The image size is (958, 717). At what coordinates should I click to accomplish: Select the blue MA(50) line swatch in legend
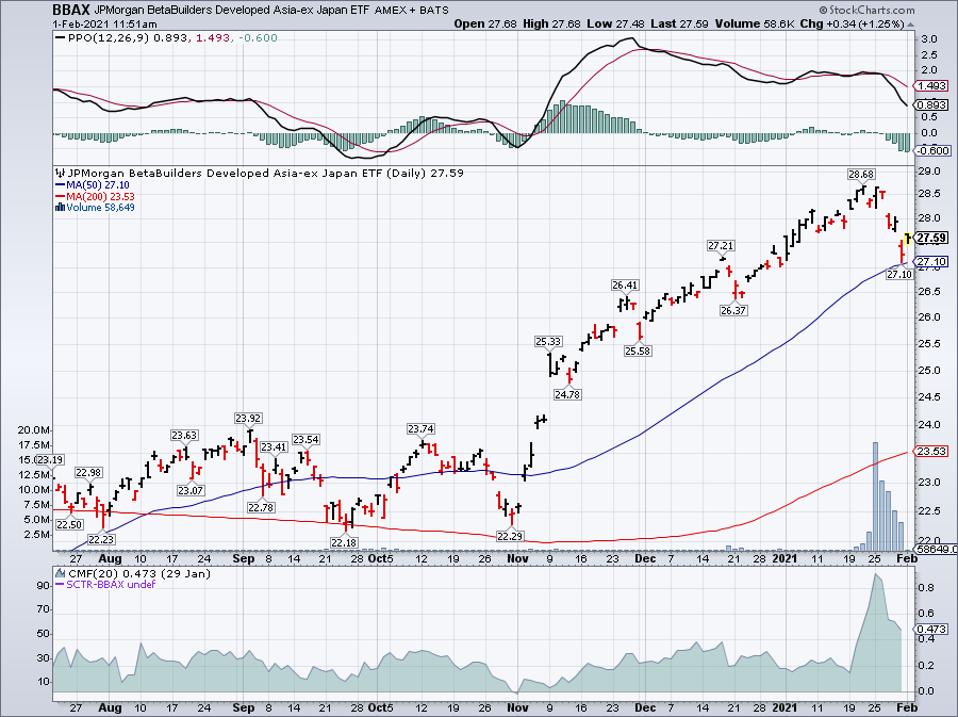tap(60, 185)
